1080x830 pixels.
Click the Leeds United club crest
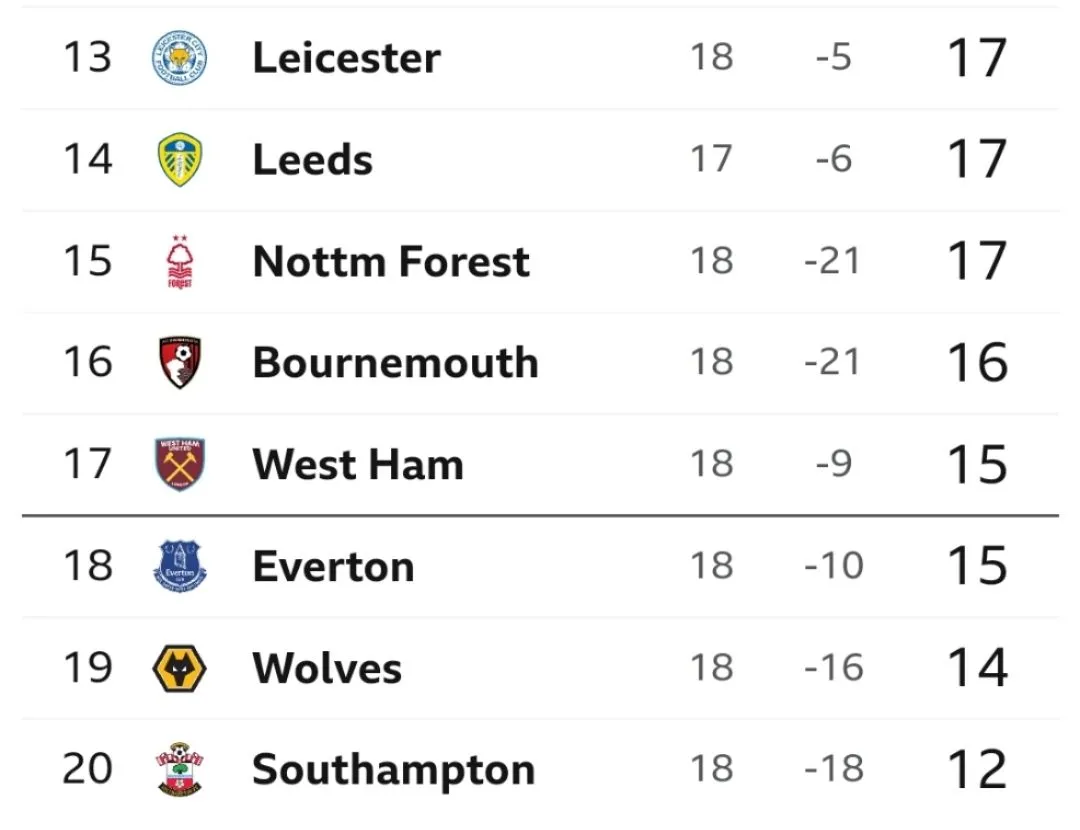point(180,160)
